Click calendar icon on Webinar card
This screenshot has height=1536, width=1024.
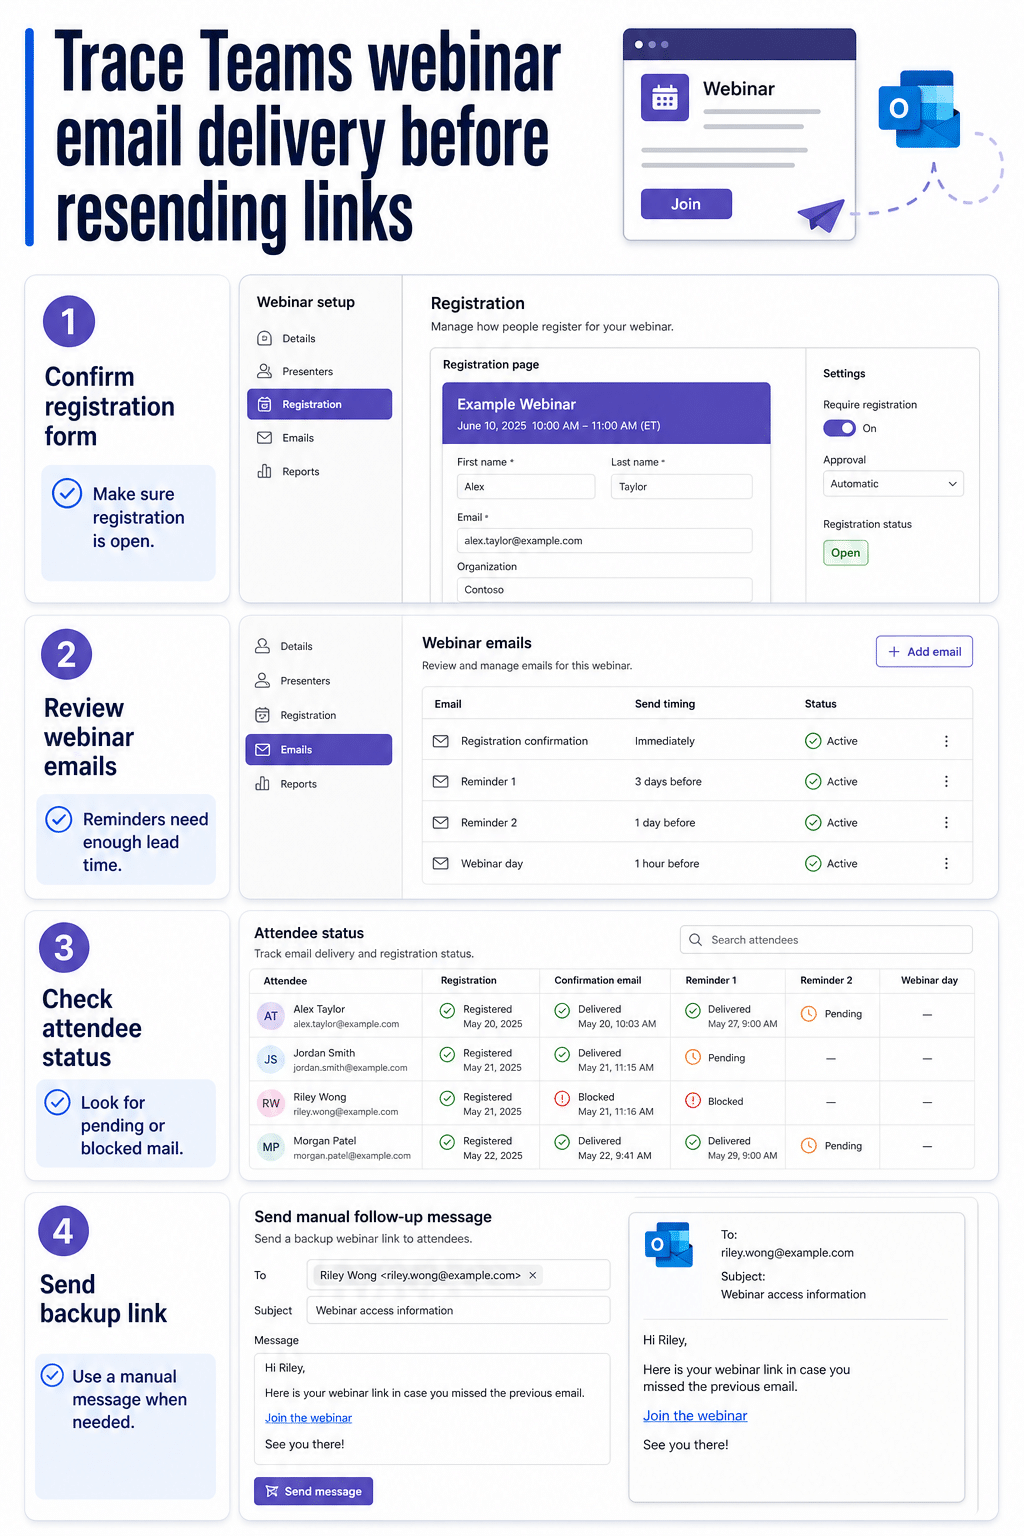(x=665, y=98)
